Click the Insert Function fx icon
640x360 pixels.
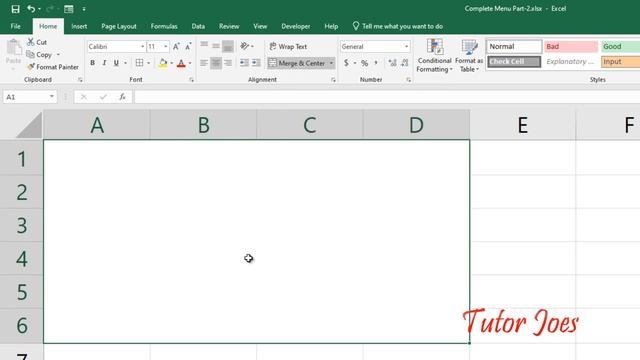(122, 97)
